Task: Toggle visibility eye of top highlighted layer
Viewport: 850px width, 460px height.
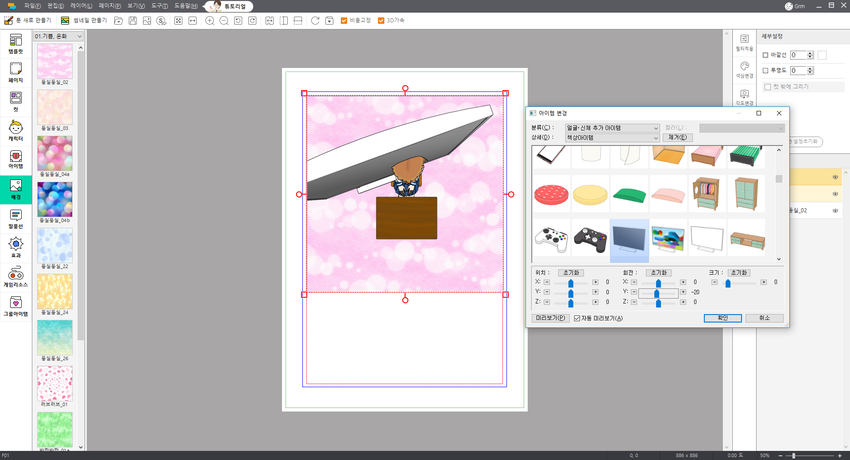Action: pyautogui.click(x=835, y=177)
